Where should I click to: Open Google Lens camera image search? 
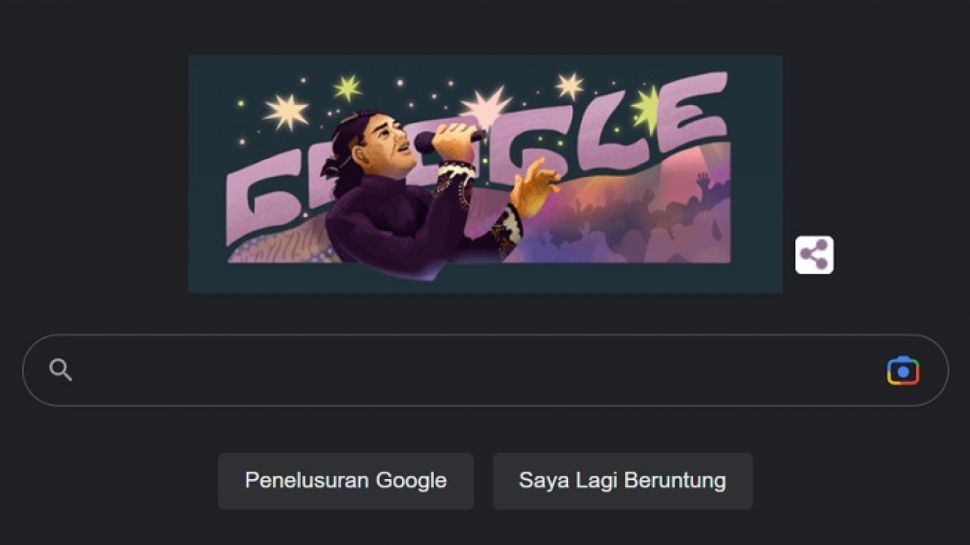pyautogui.click(x=903, y=371)
